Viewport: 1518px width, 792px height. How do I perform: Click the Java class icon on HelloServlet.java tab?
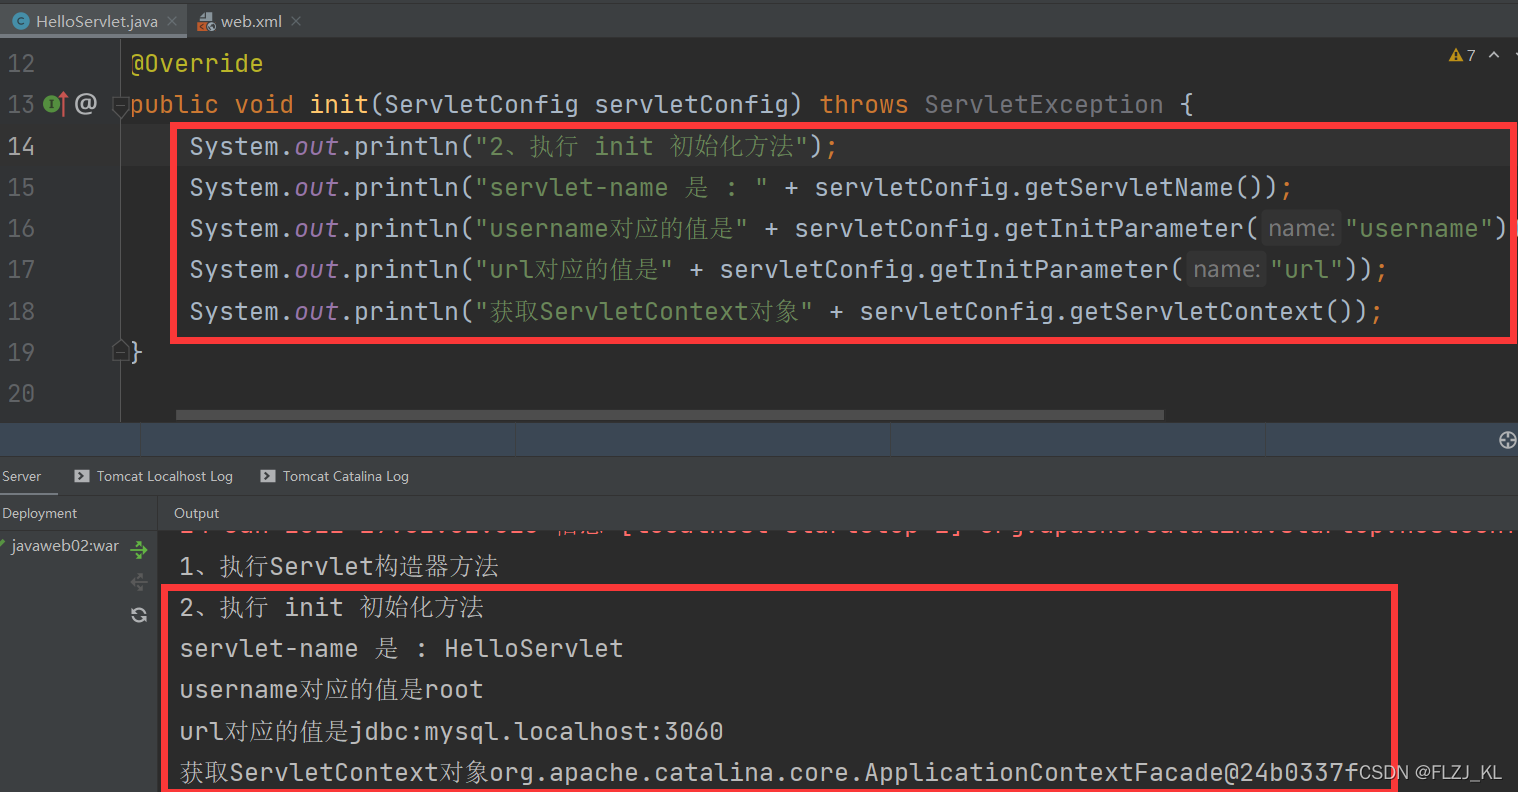pyautogui.click(x=20, y=21)
